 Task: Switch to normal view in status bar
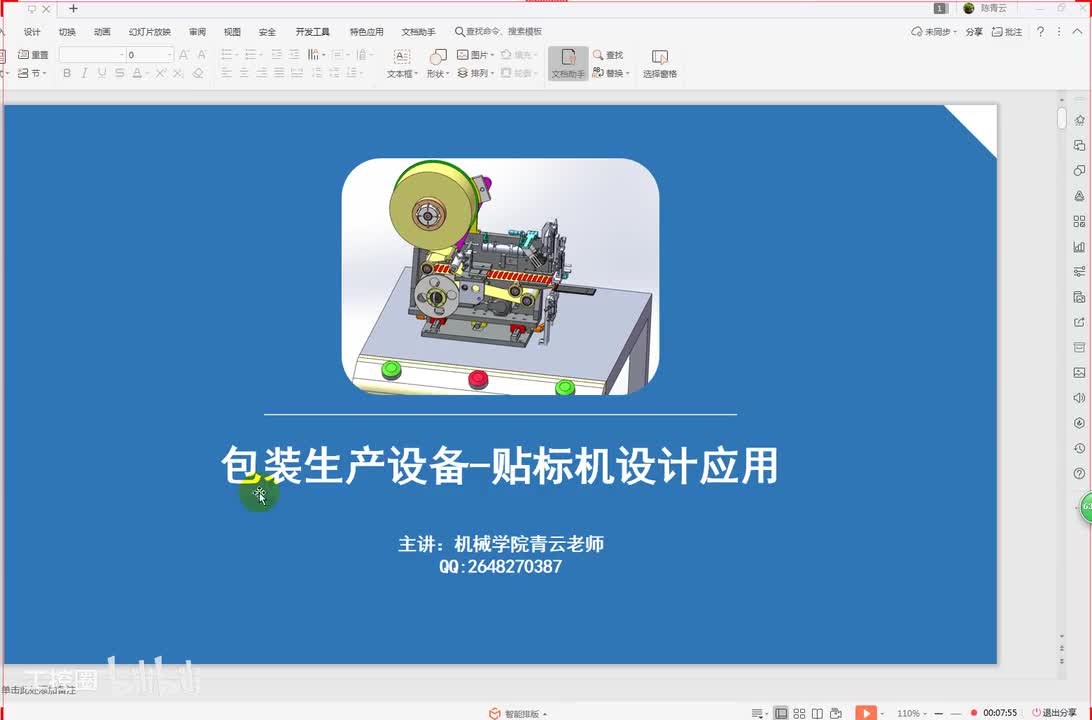(781, 714)
